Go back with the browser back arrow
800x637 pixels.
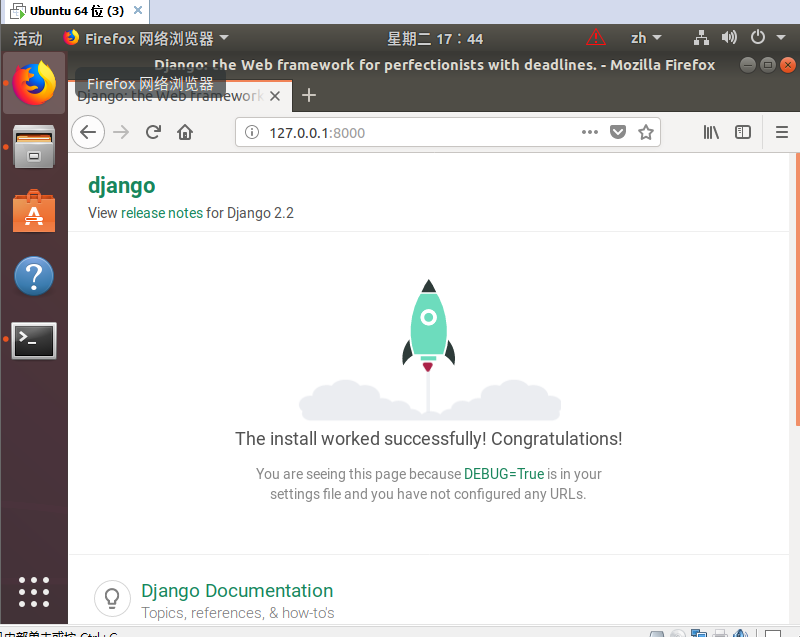pos(88,133)
